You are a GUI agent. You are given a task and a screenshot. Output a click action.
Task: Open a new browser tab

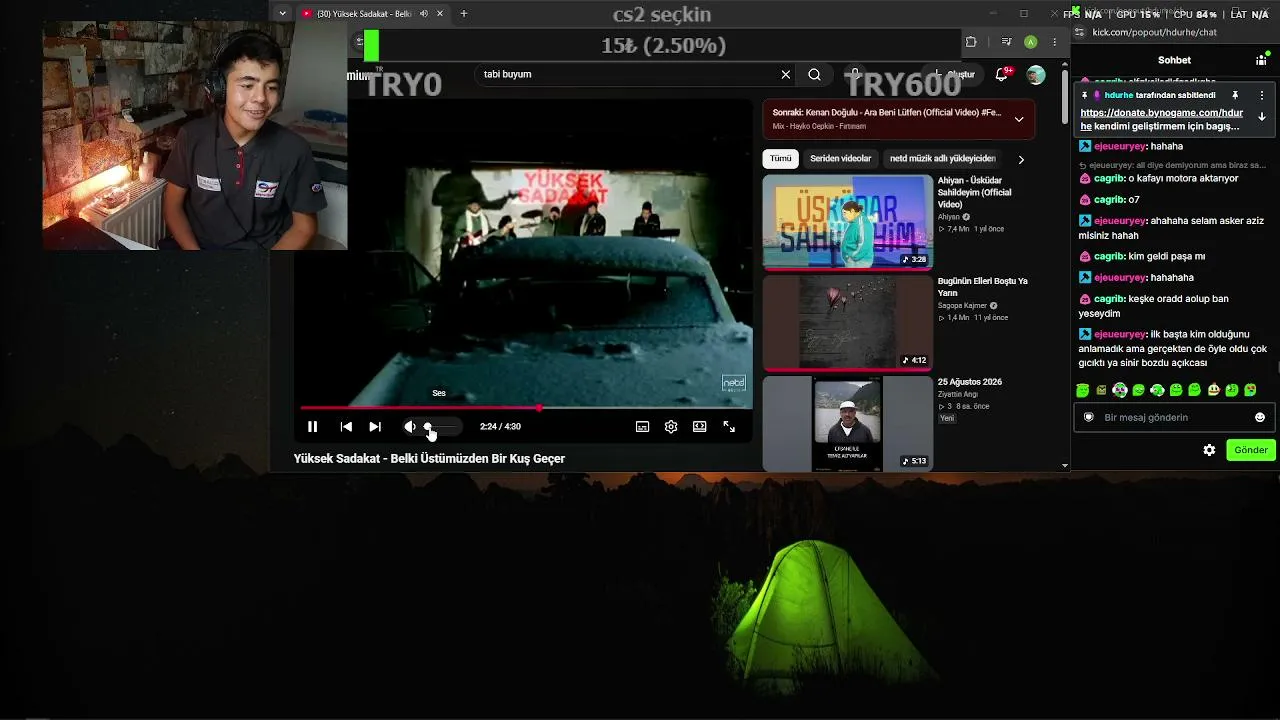click(464, 14)
